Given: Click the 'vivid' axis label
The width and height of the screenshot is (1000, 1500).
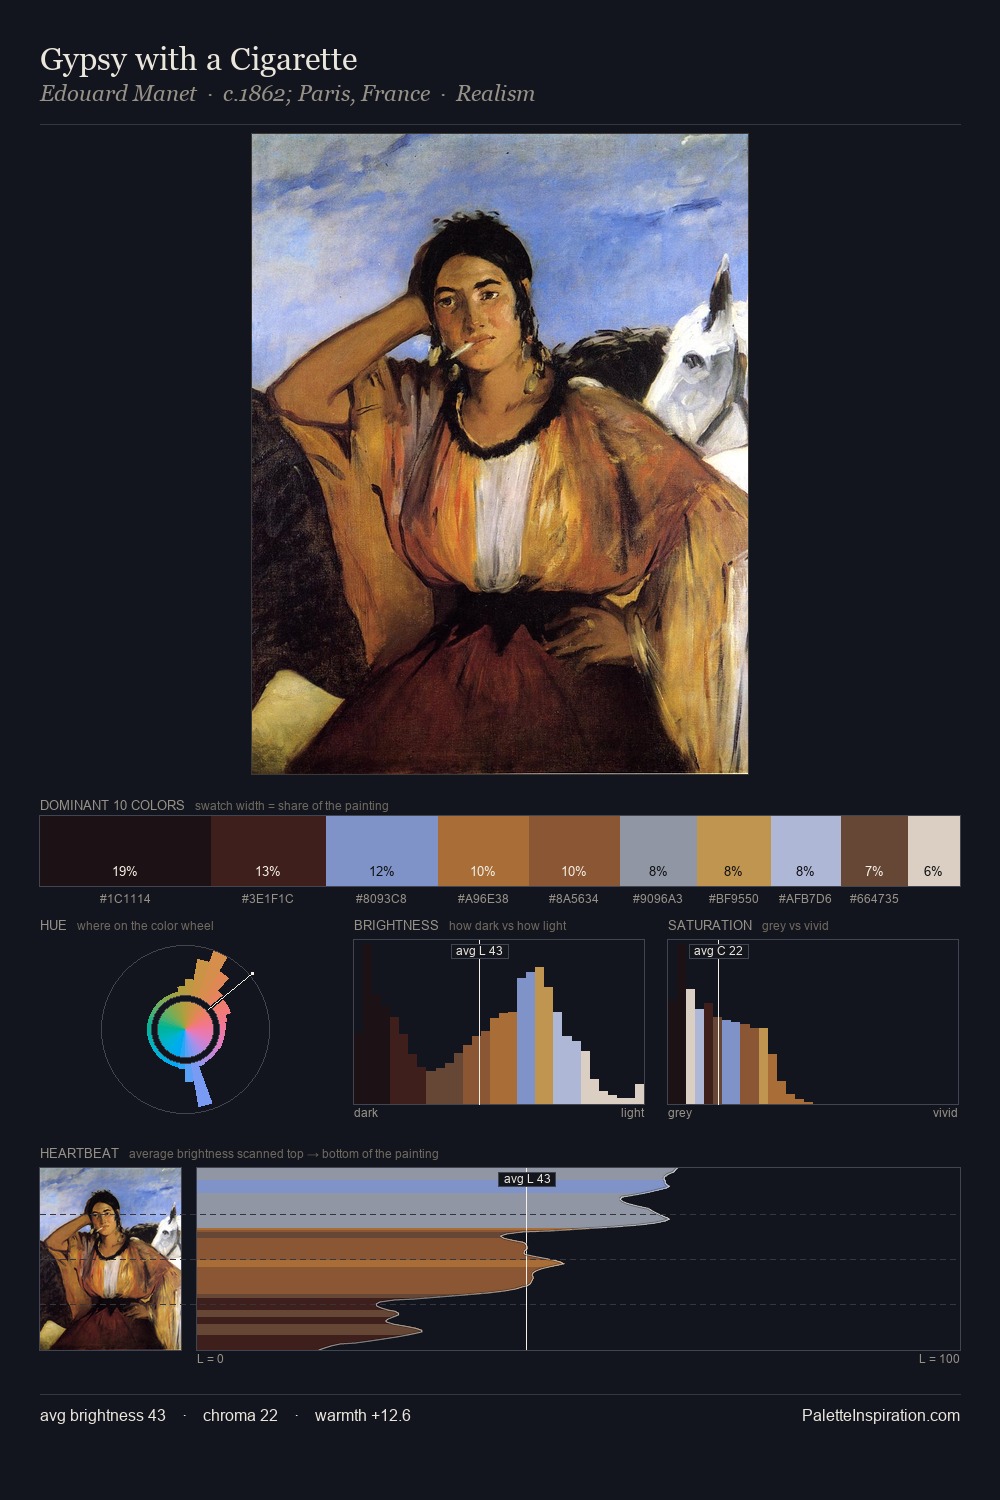Looking at the screenshot, I should (945, 1113).
